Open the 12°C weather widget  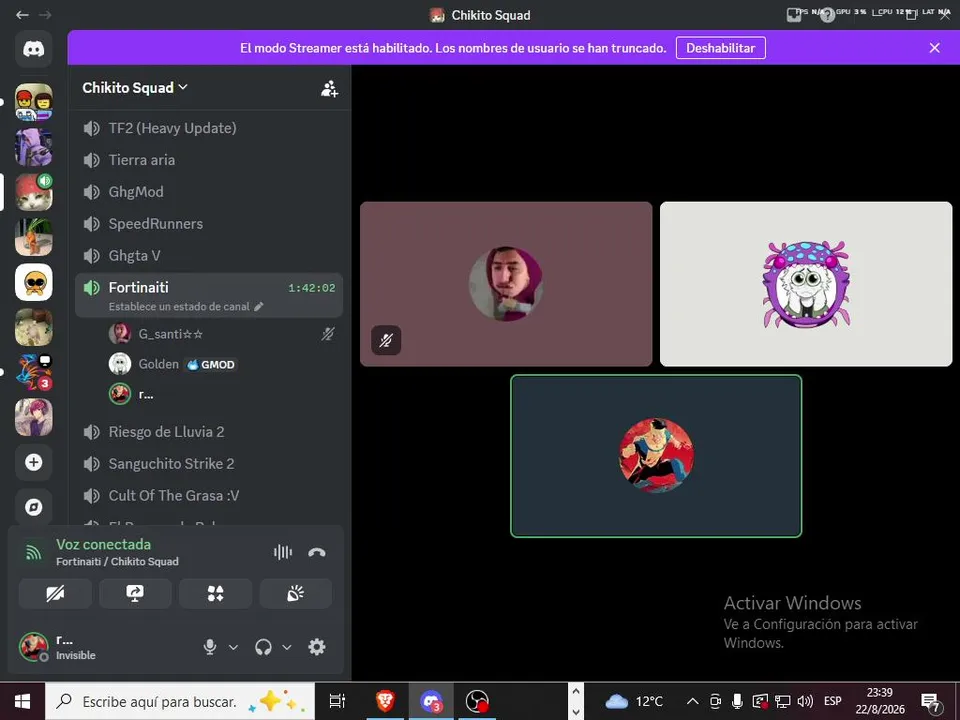pyautogui.click(x=634, y=702)
